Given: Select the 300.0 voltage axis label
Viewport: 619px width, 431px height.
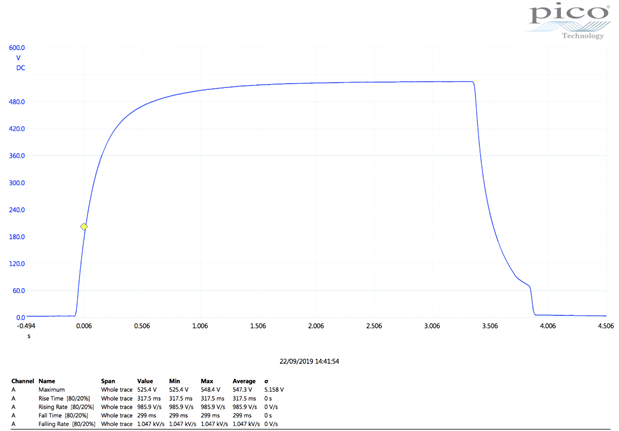Looking at the screenshot, I should [x=17, y=183].
